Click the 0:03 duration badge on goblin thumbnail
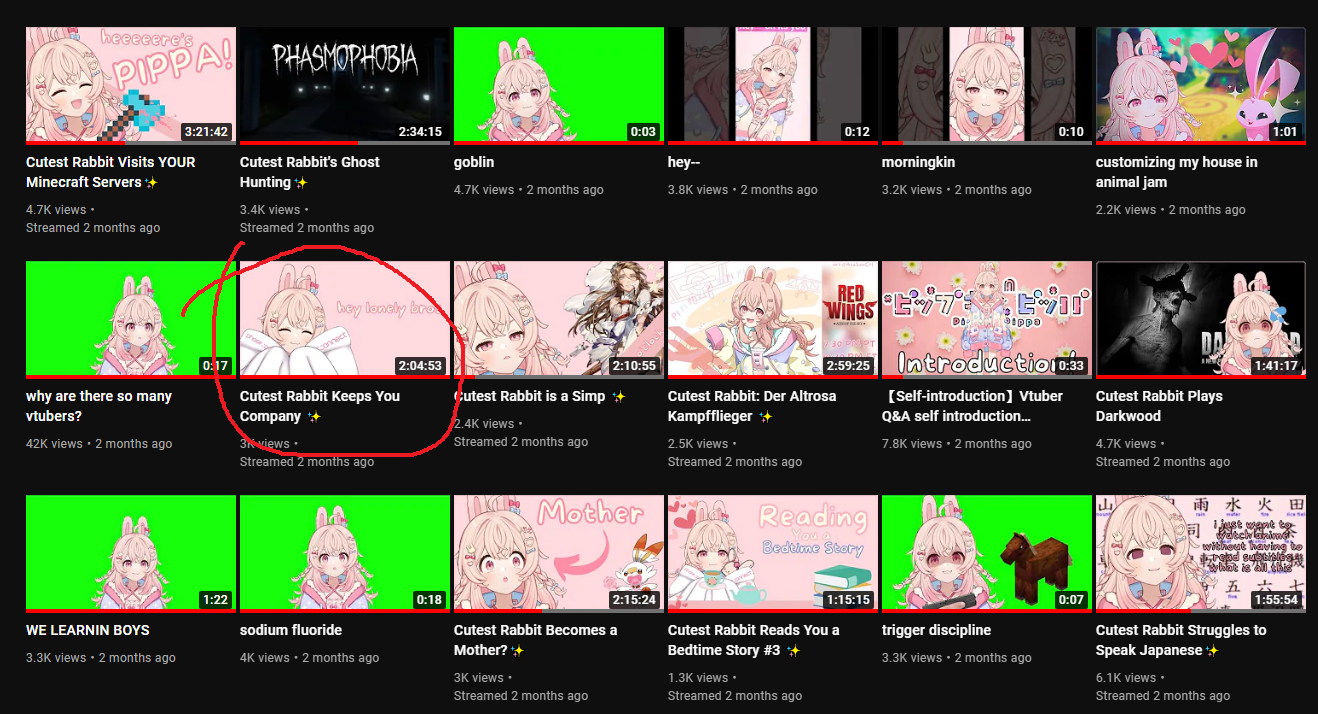1318x714 pixels. [x=643, y=132]
